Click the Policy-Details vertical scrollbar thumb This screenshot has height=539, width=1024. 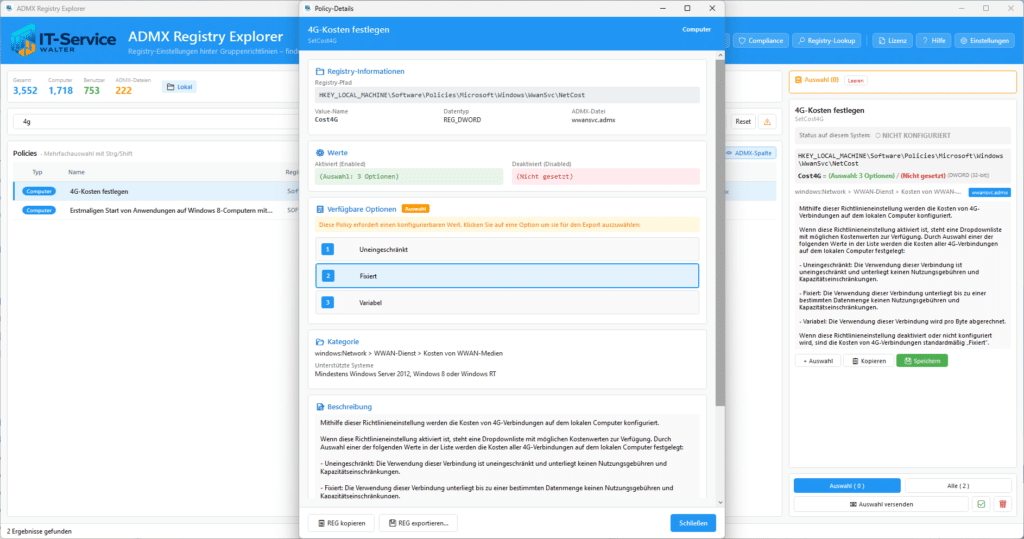point(720,232)
